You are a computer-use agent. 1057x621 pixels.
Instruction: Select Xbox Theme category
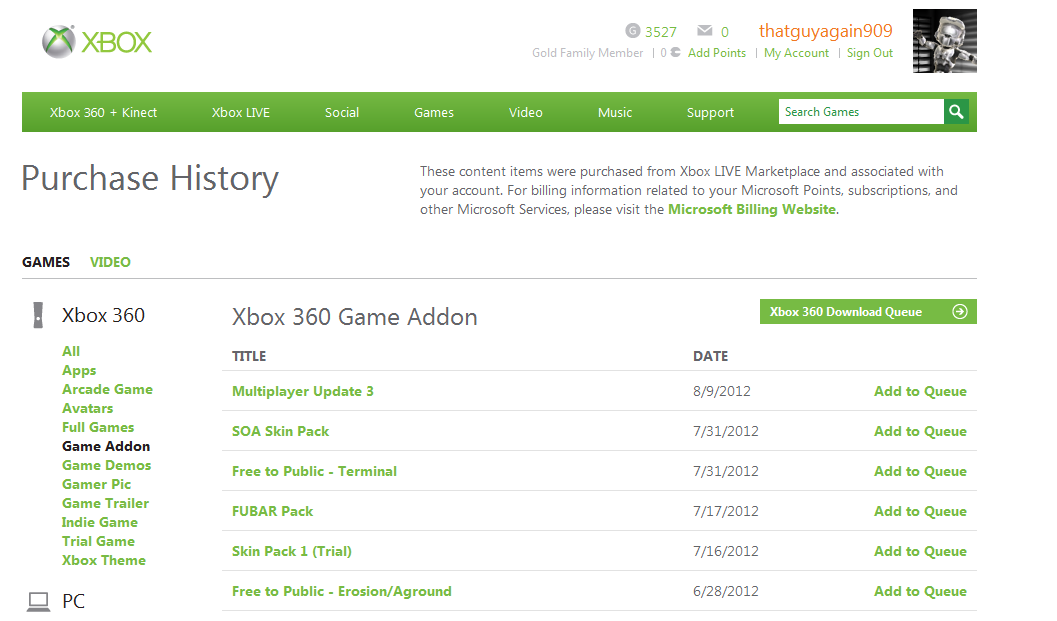coord(104,560)
